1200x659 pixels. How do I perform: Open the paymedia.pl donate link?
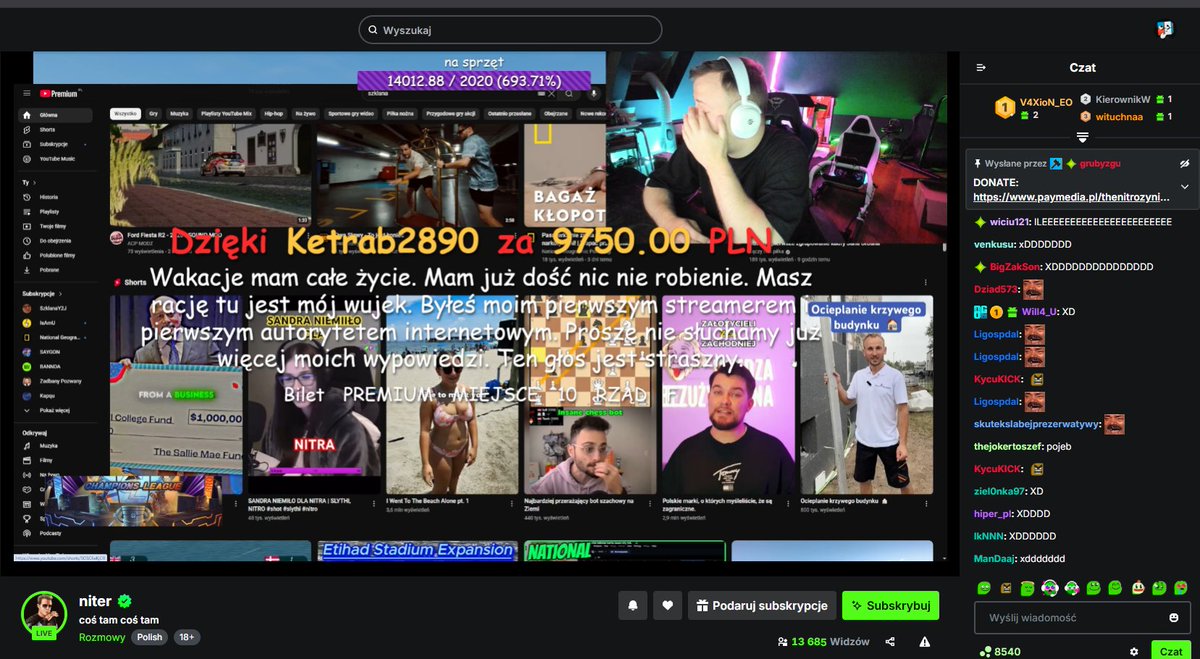(x=1069, y=197)
